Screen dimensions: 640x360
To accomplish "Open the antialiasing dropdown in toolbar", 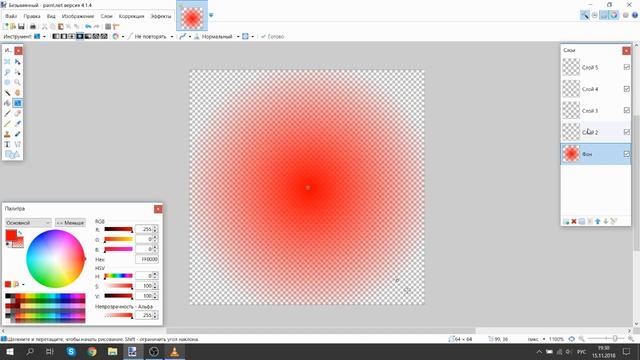I will [x=184, y=36].
